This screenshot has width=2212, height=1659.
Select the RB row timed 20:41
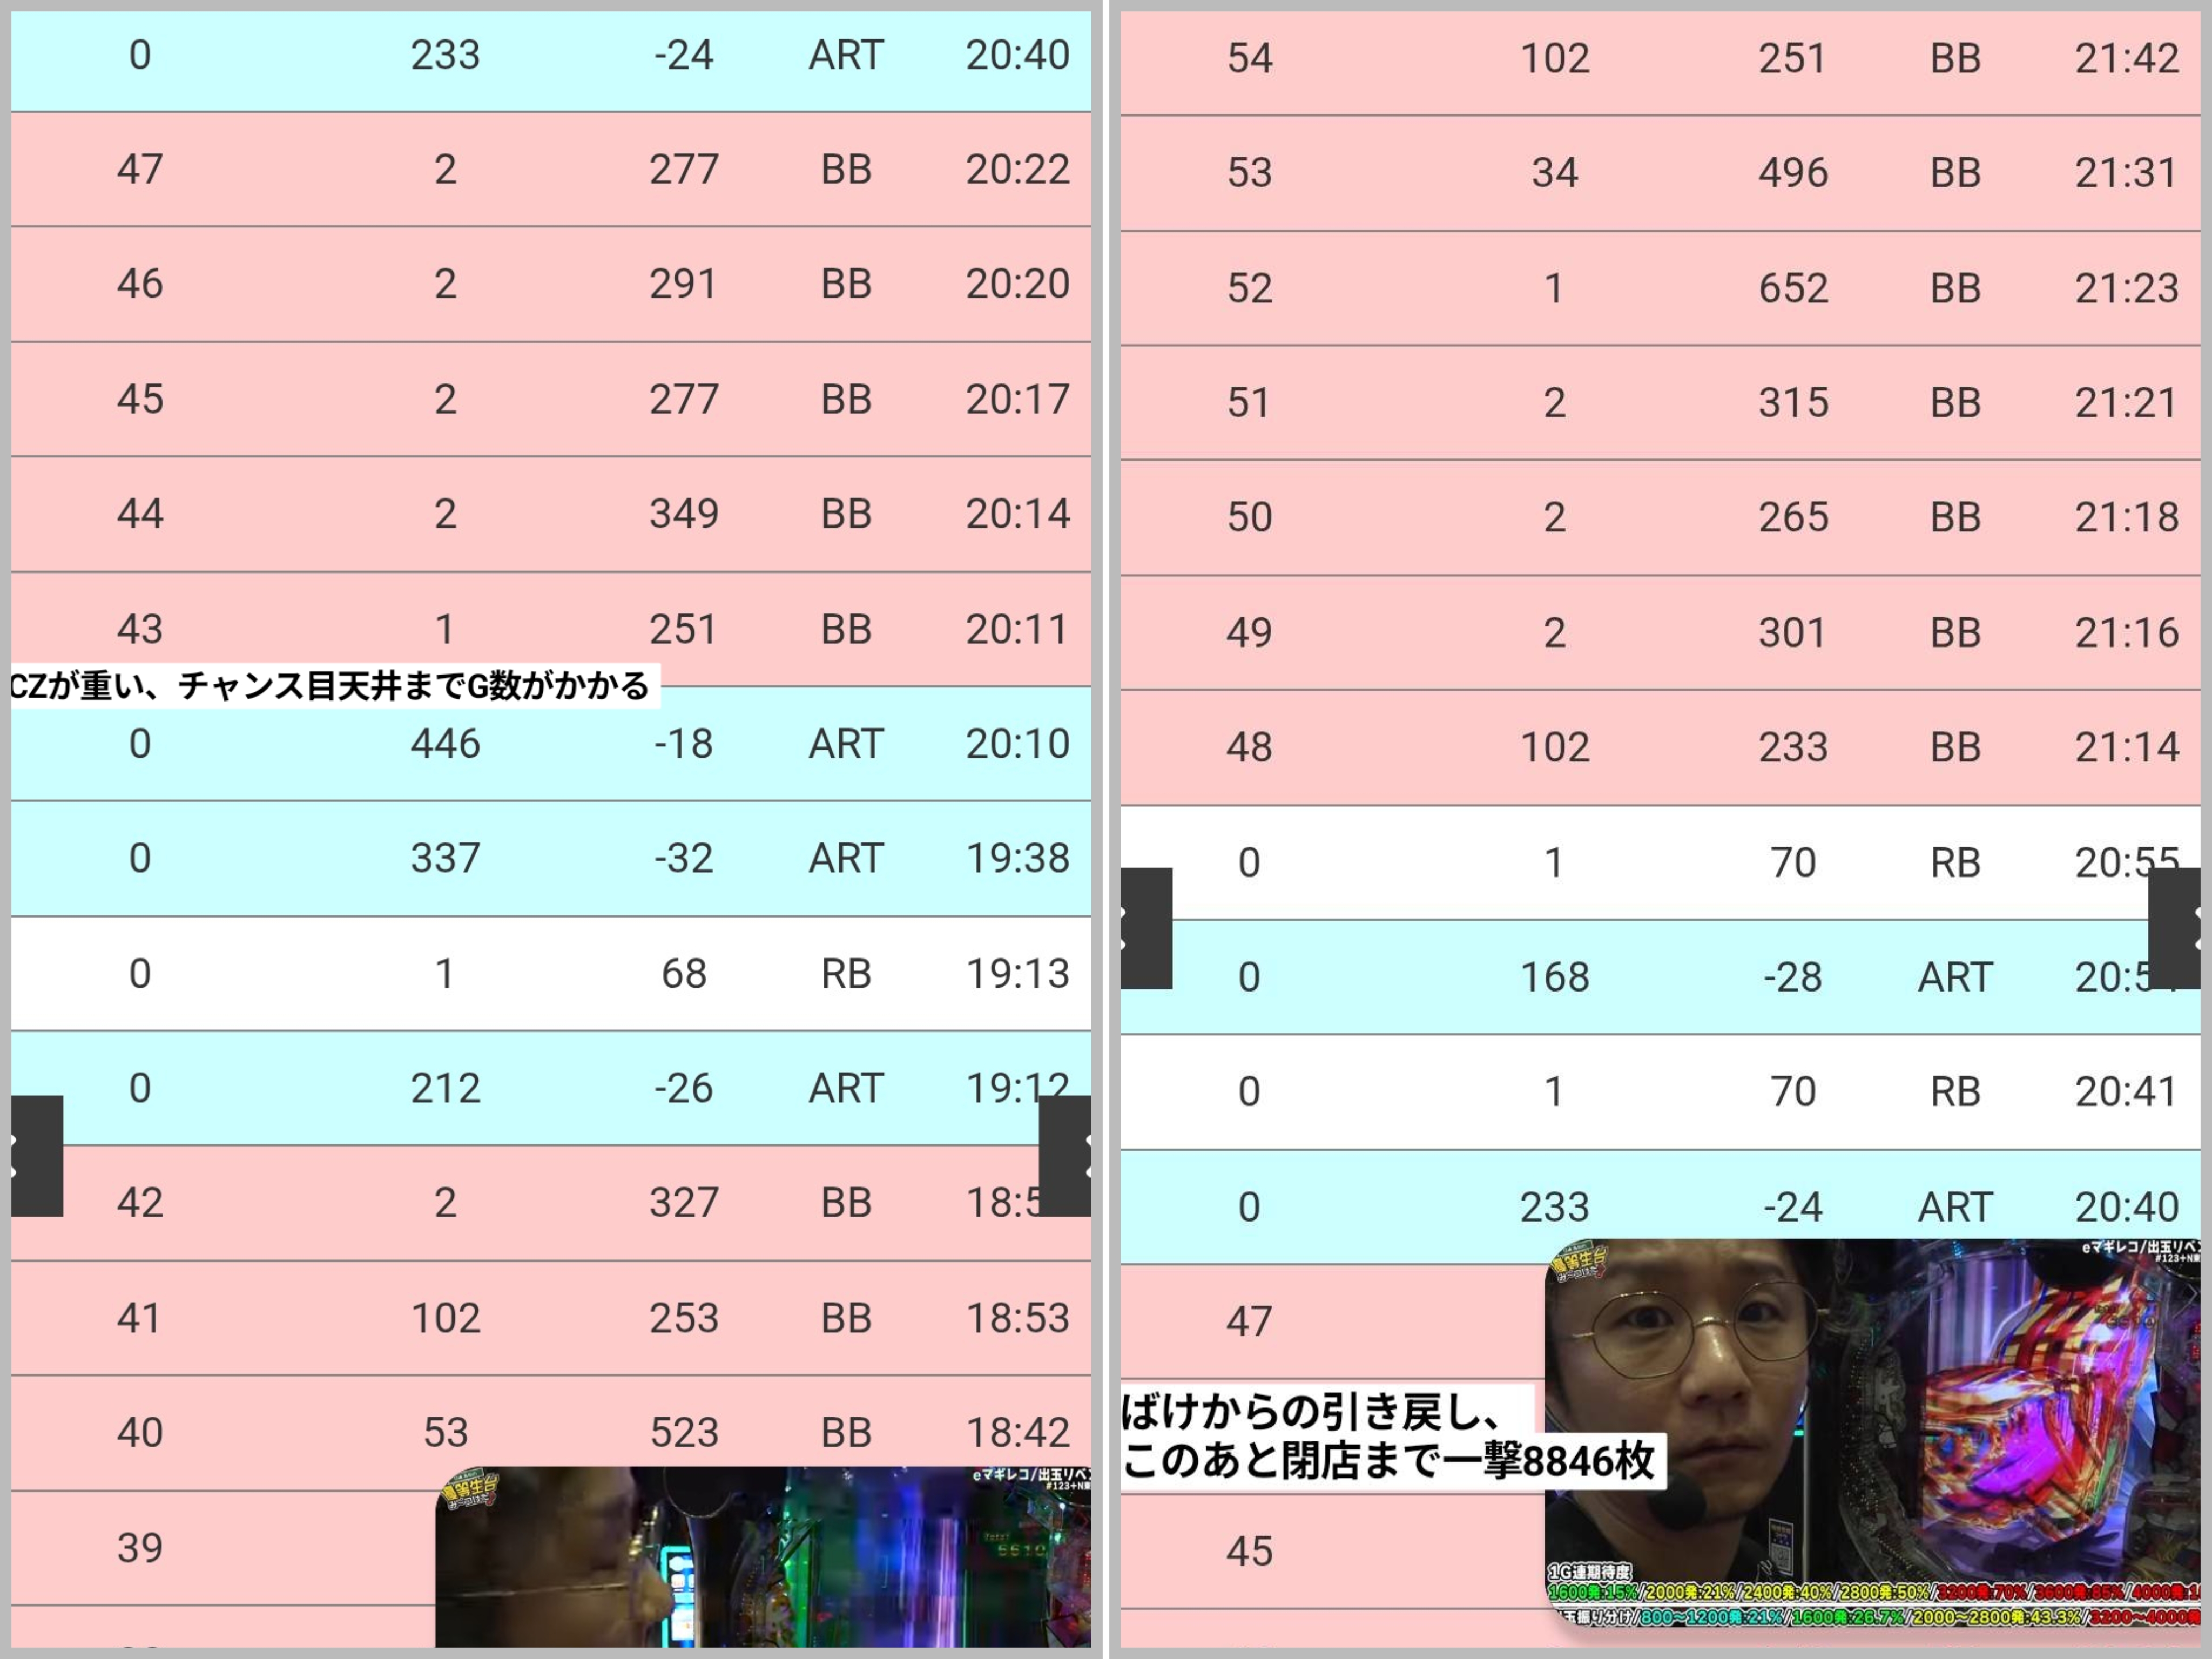(x=1660, y=1091)
